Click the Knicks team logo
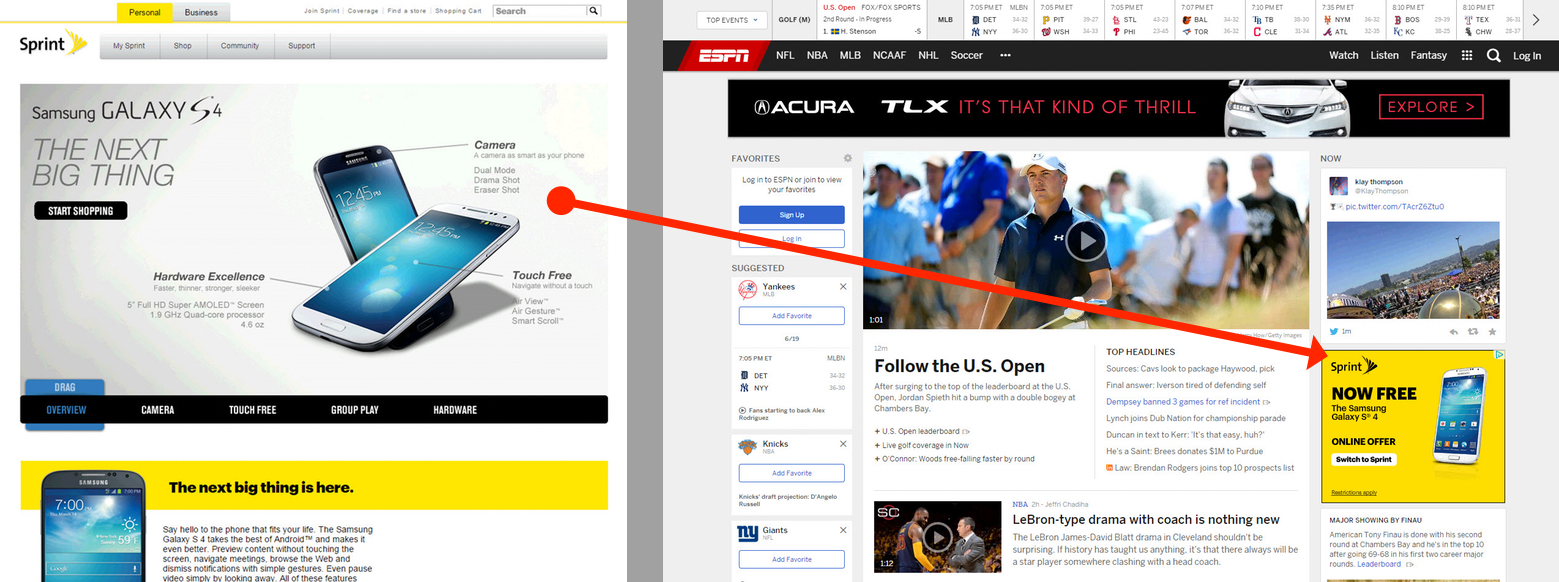Viewport: 1559px width, 582px height. tap(747, 447)
